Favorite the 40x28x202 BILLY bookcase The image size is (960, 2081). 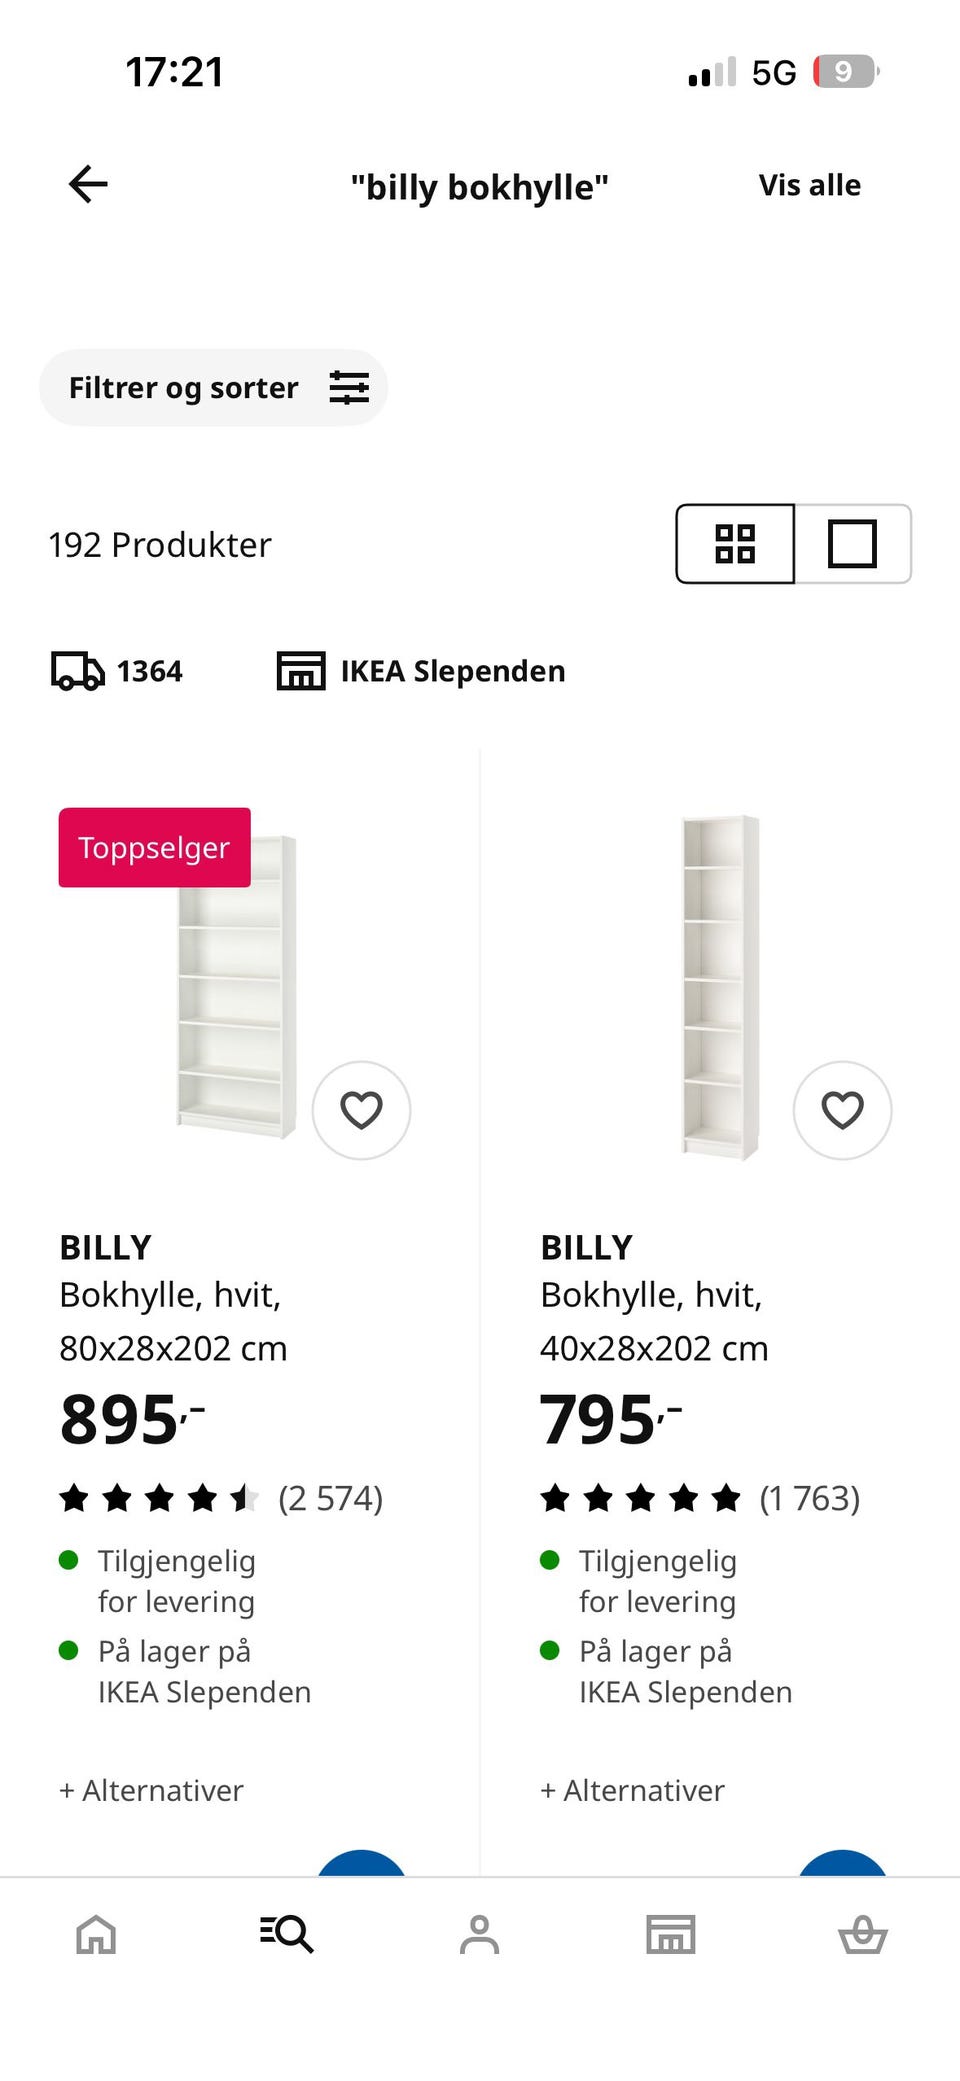pos(842,1110)
